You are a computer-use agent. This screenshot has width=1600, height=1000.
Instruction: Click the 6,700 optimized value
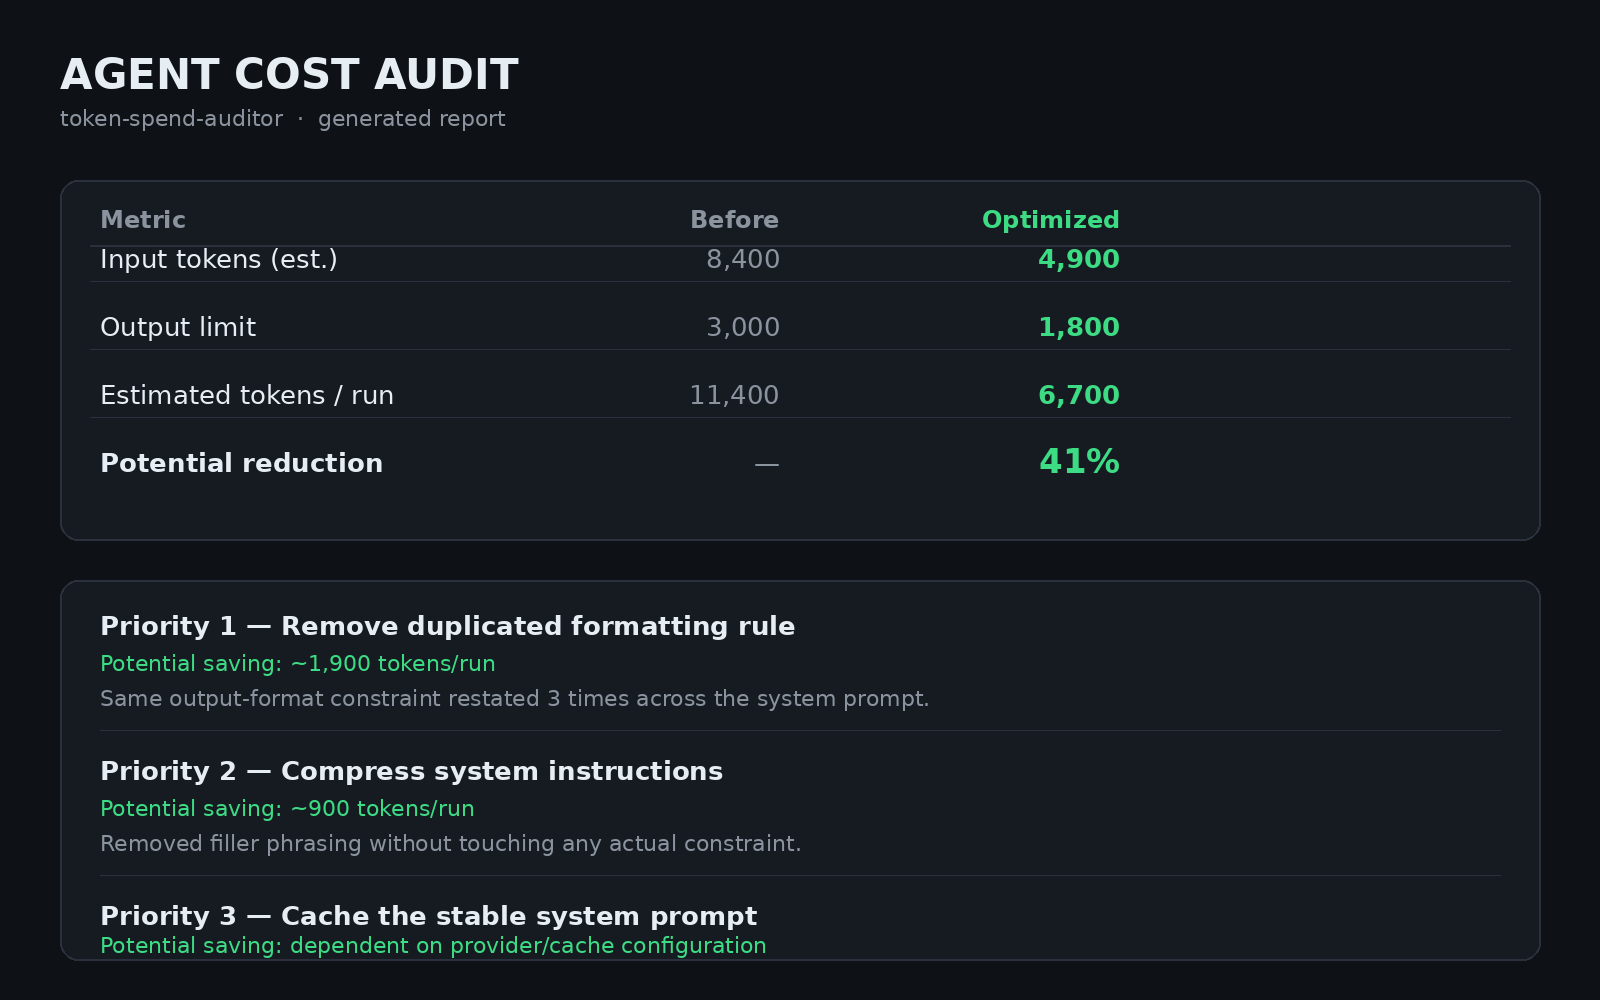click(x=1079, y=396)
